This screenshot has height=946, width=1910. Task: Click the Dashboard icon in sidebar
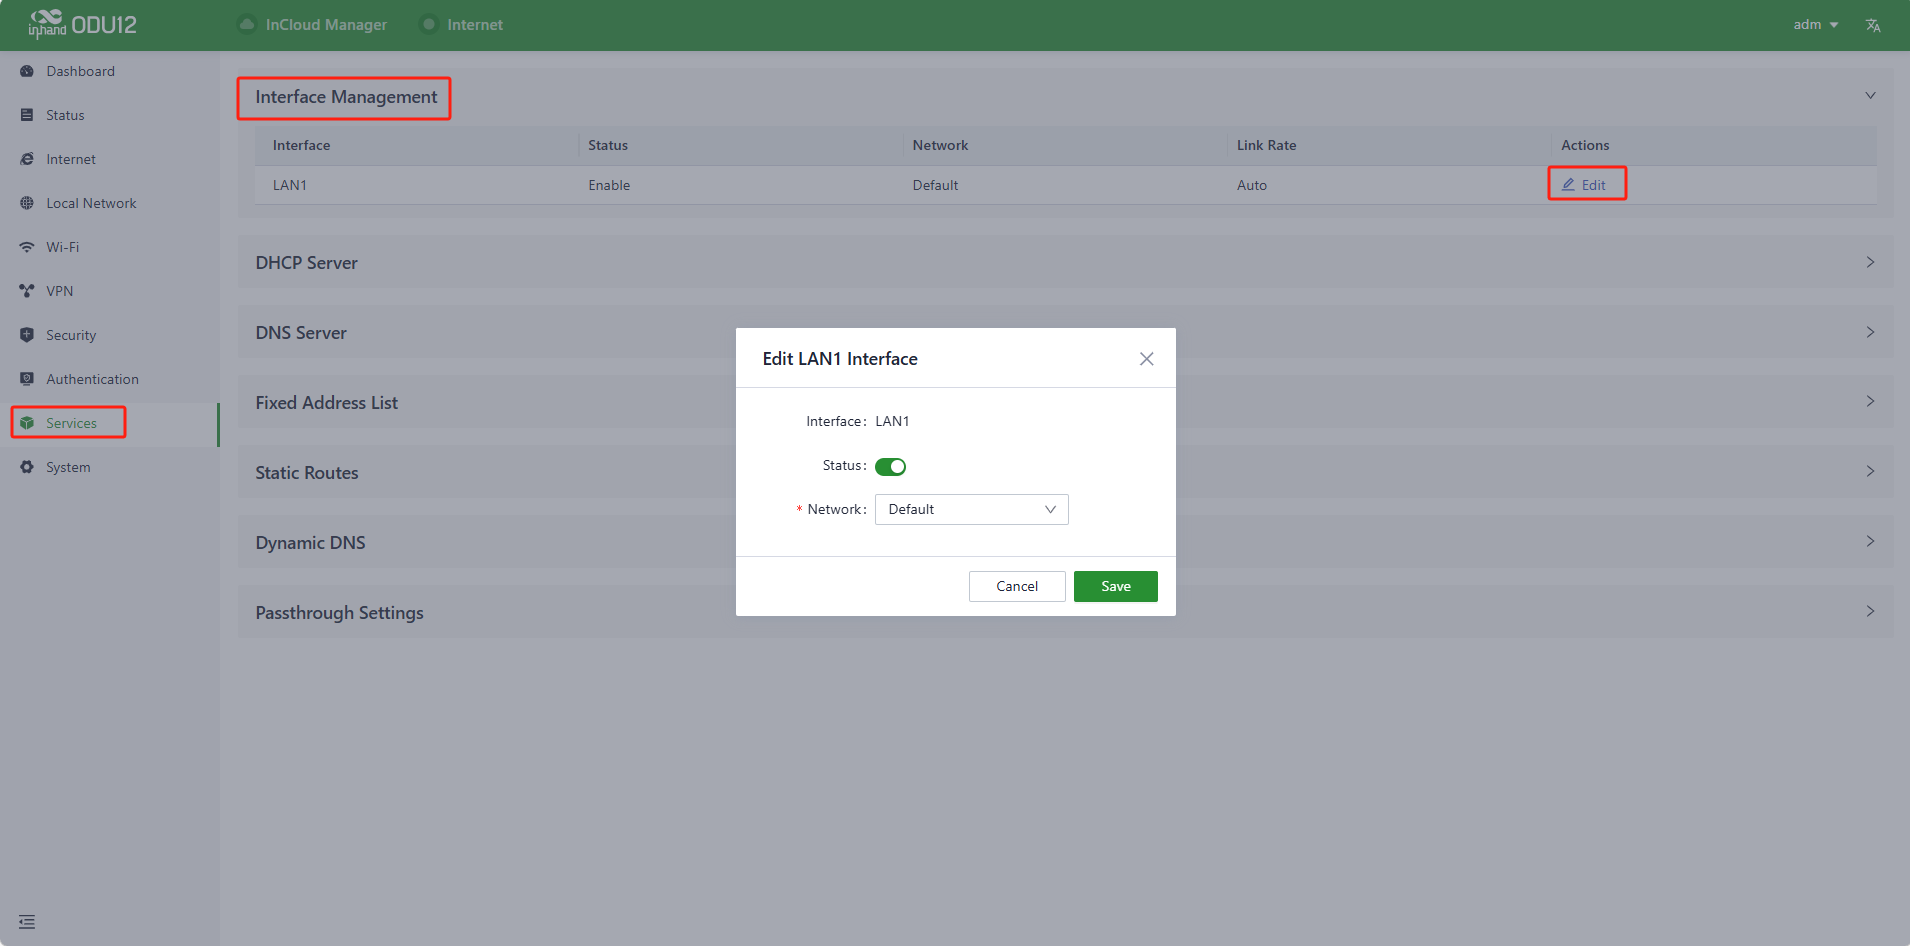pyautogui.click(x=27, y=71)
